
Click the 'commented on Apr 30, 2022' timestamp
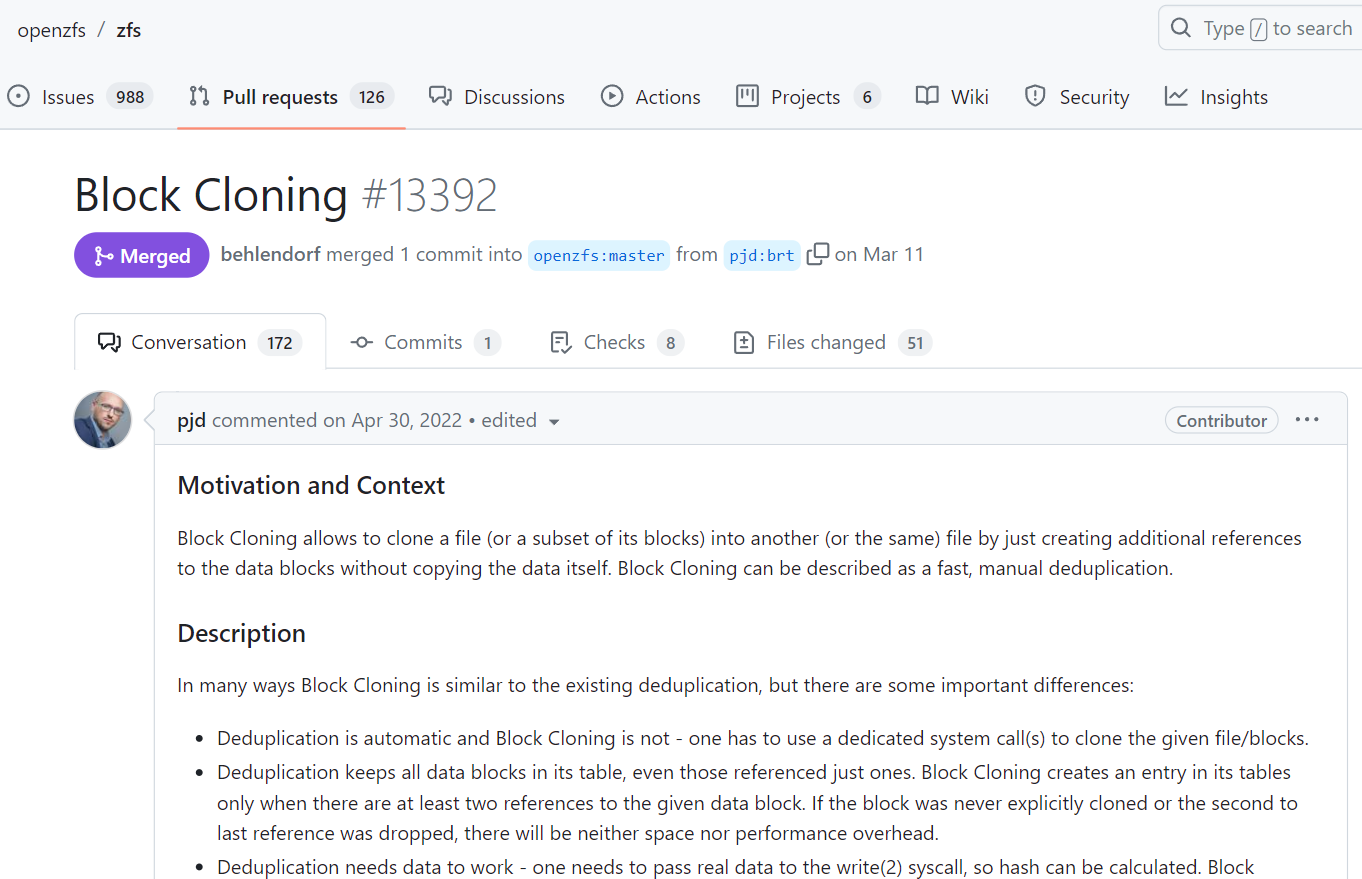[x=337, y=420]
